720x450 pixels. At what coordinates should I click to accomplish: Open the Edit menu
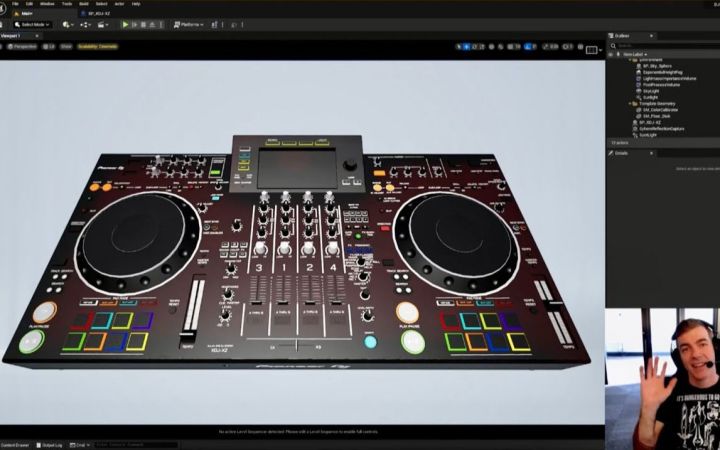[29, 4]
